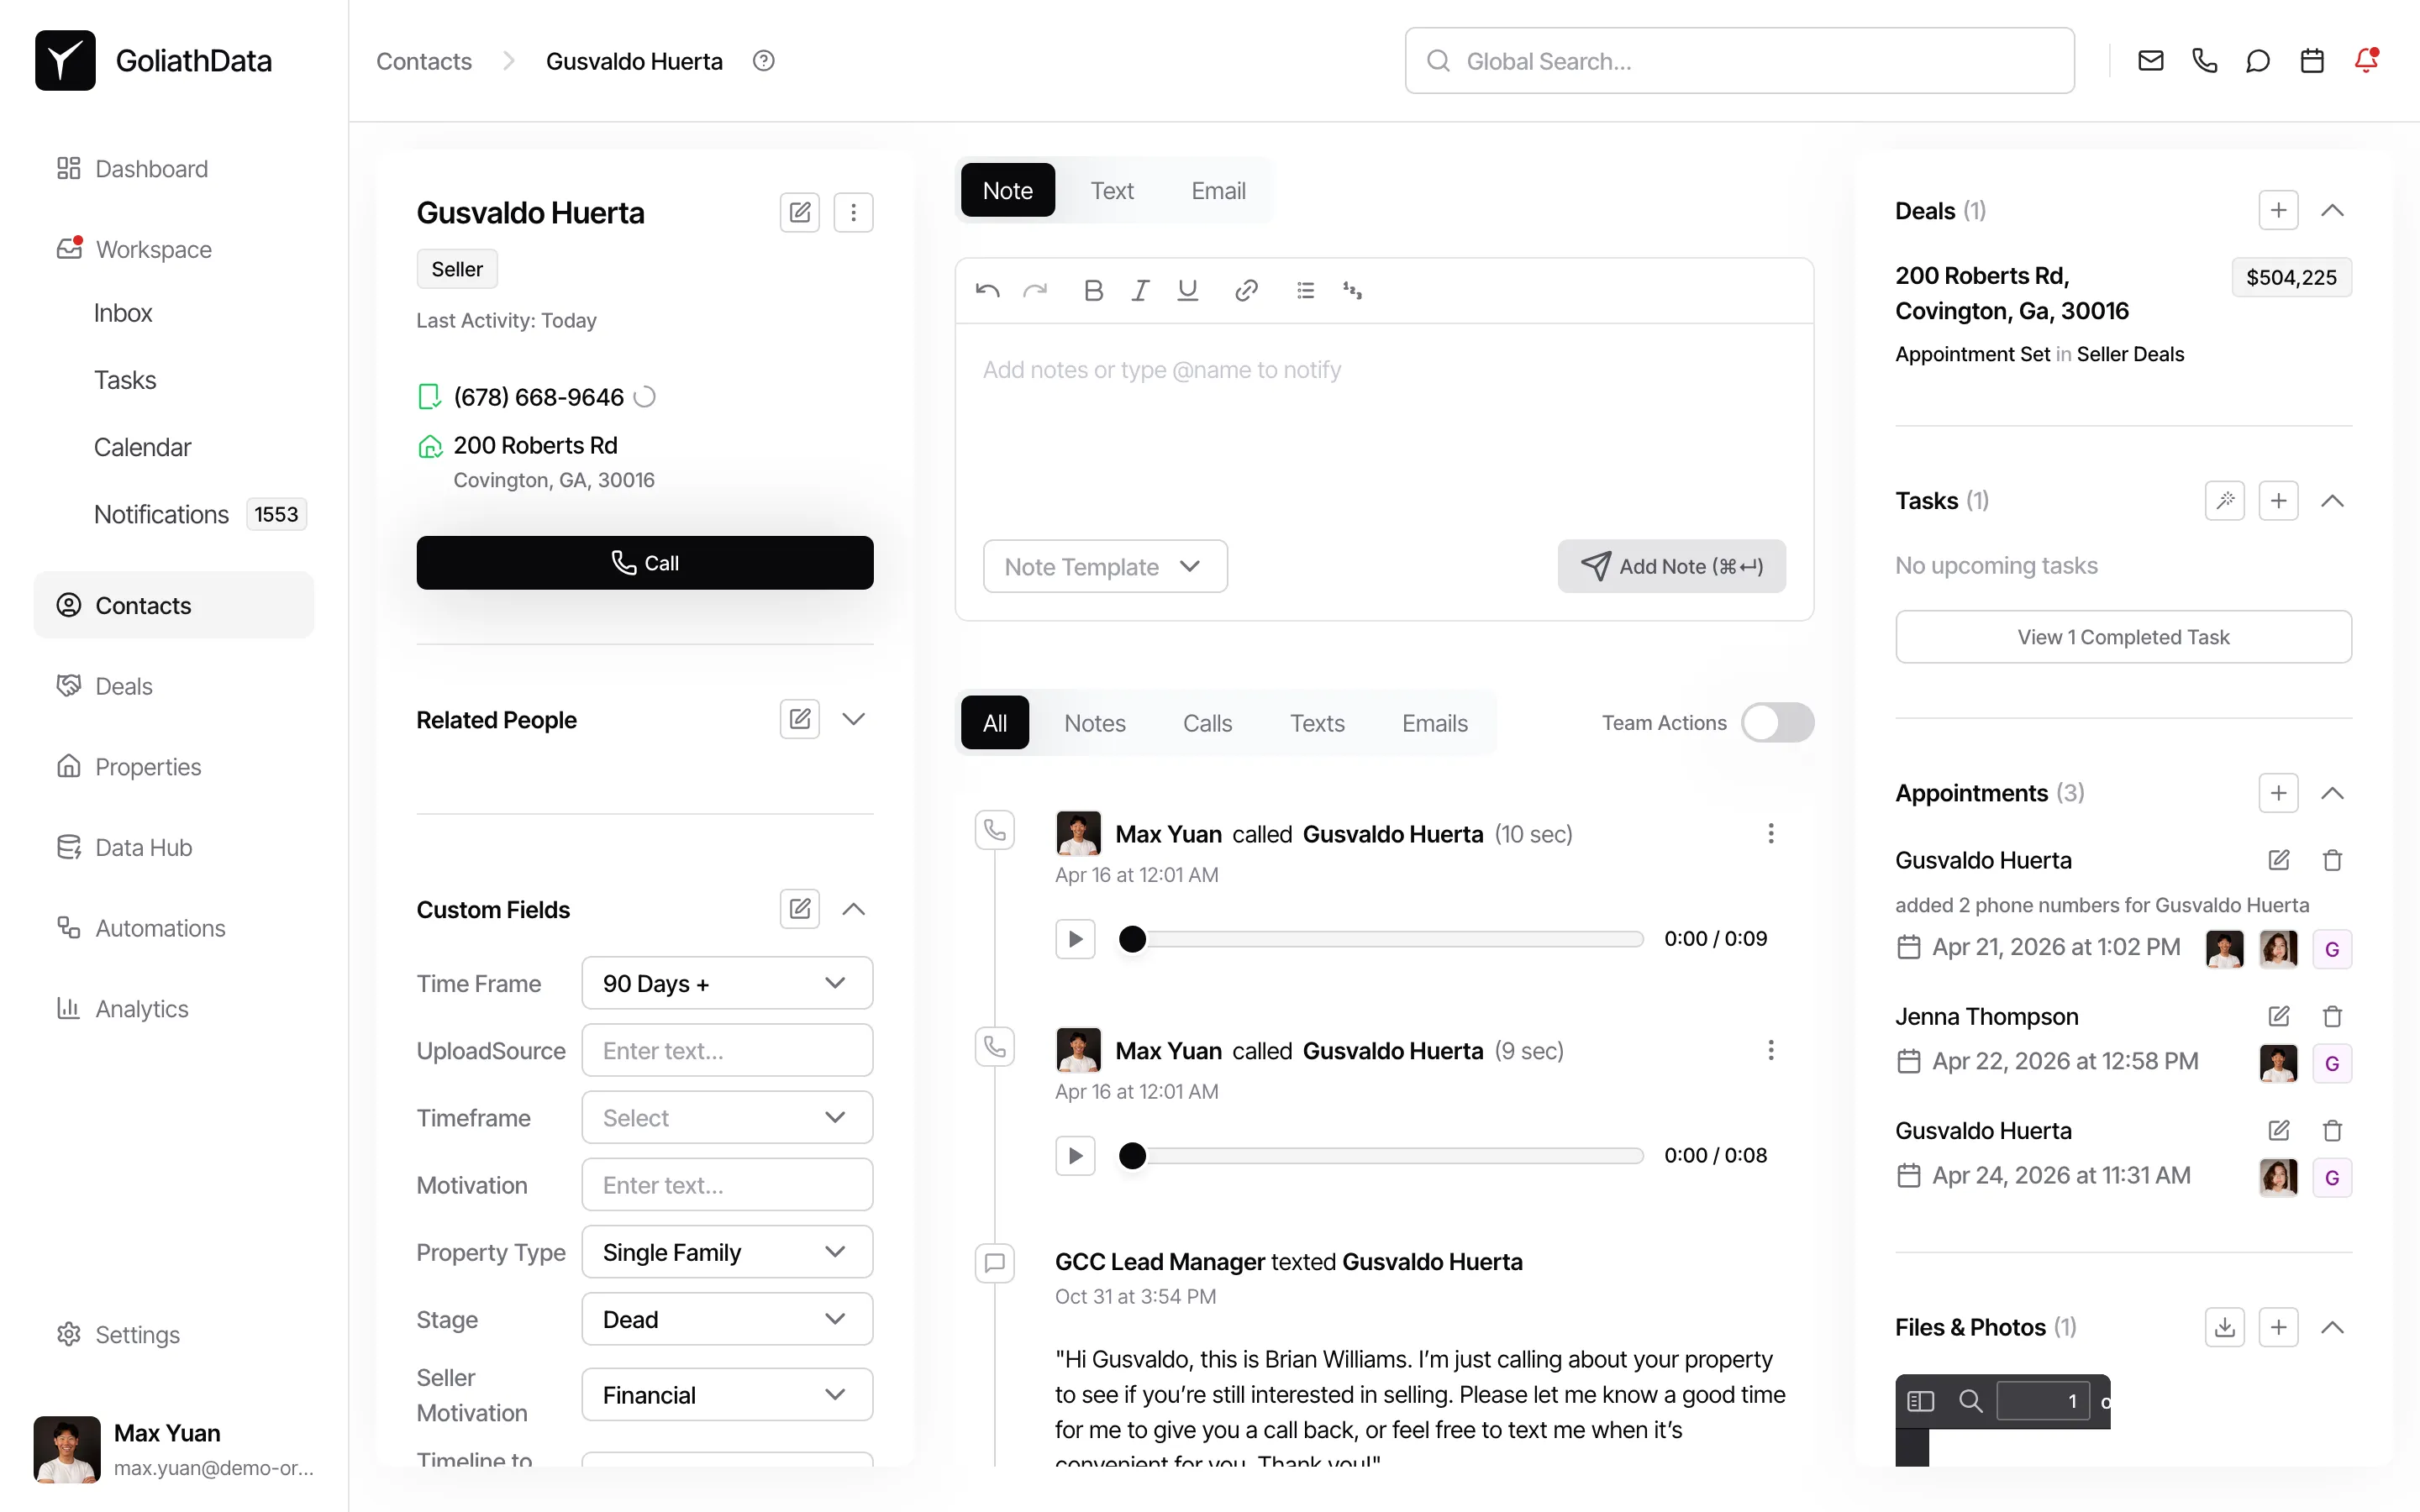
Task: Create a bulleted list in the note editor
Action: coord(1305,290)
